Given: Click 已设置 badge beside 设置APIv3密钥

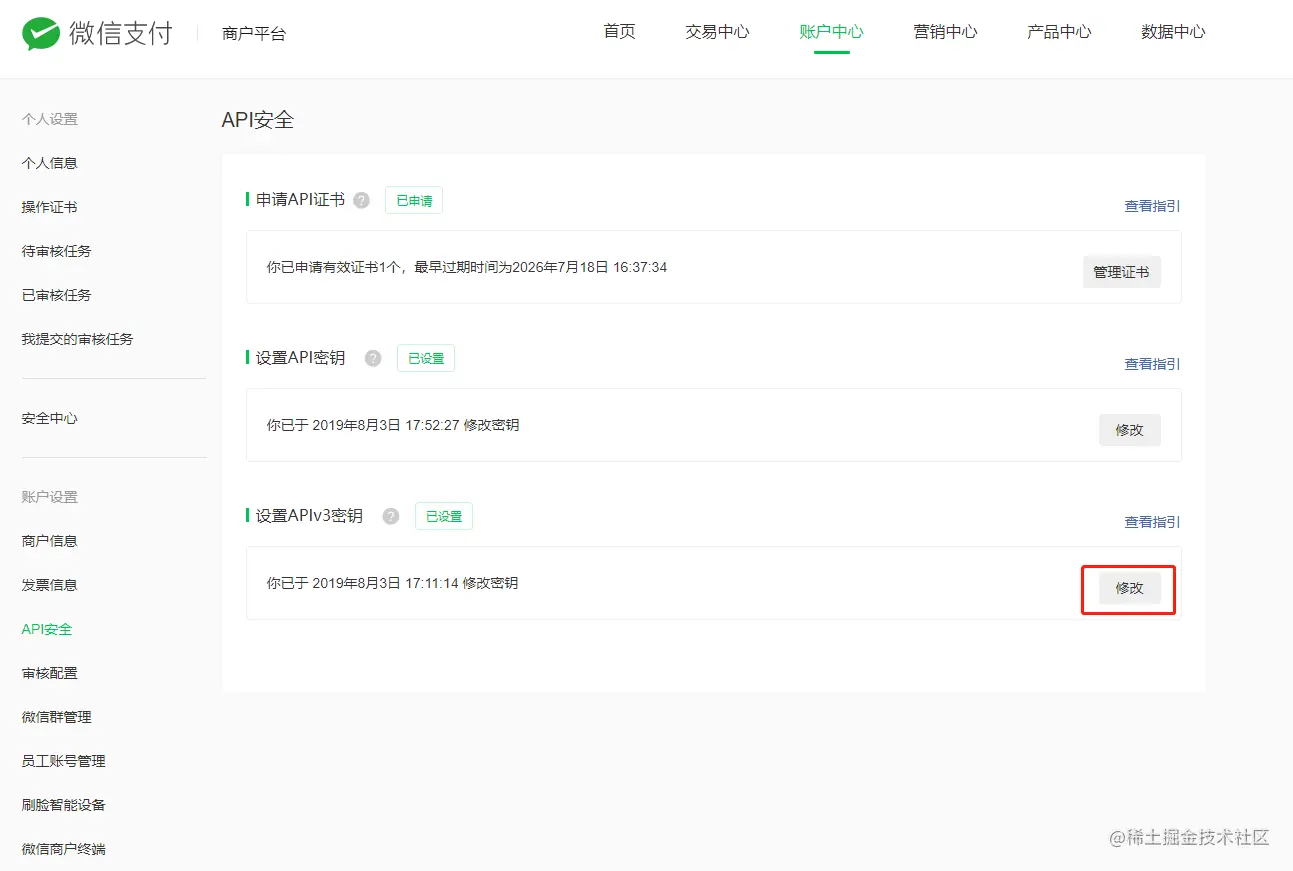Looking at the screenshot, I should [444, 516].
